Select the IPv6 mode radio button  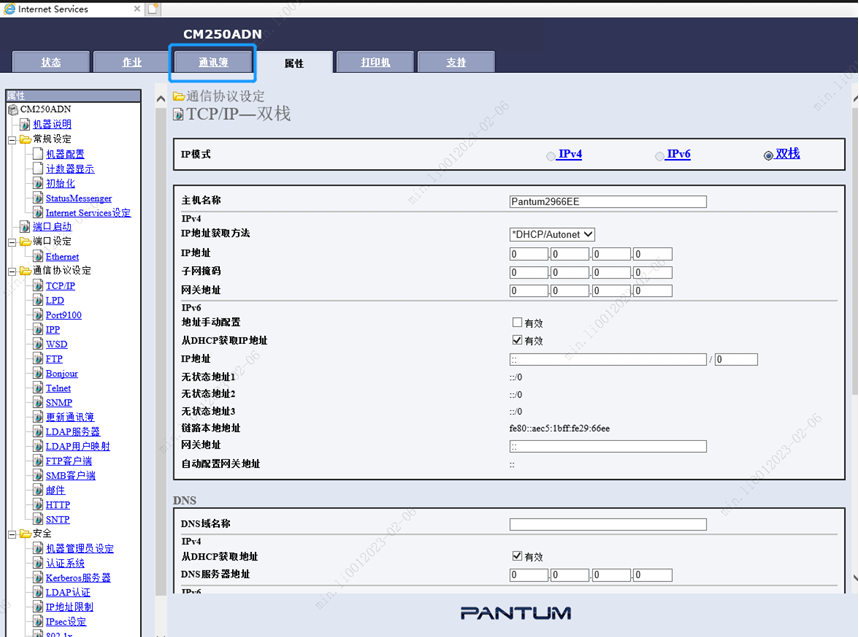coord(660,156)
